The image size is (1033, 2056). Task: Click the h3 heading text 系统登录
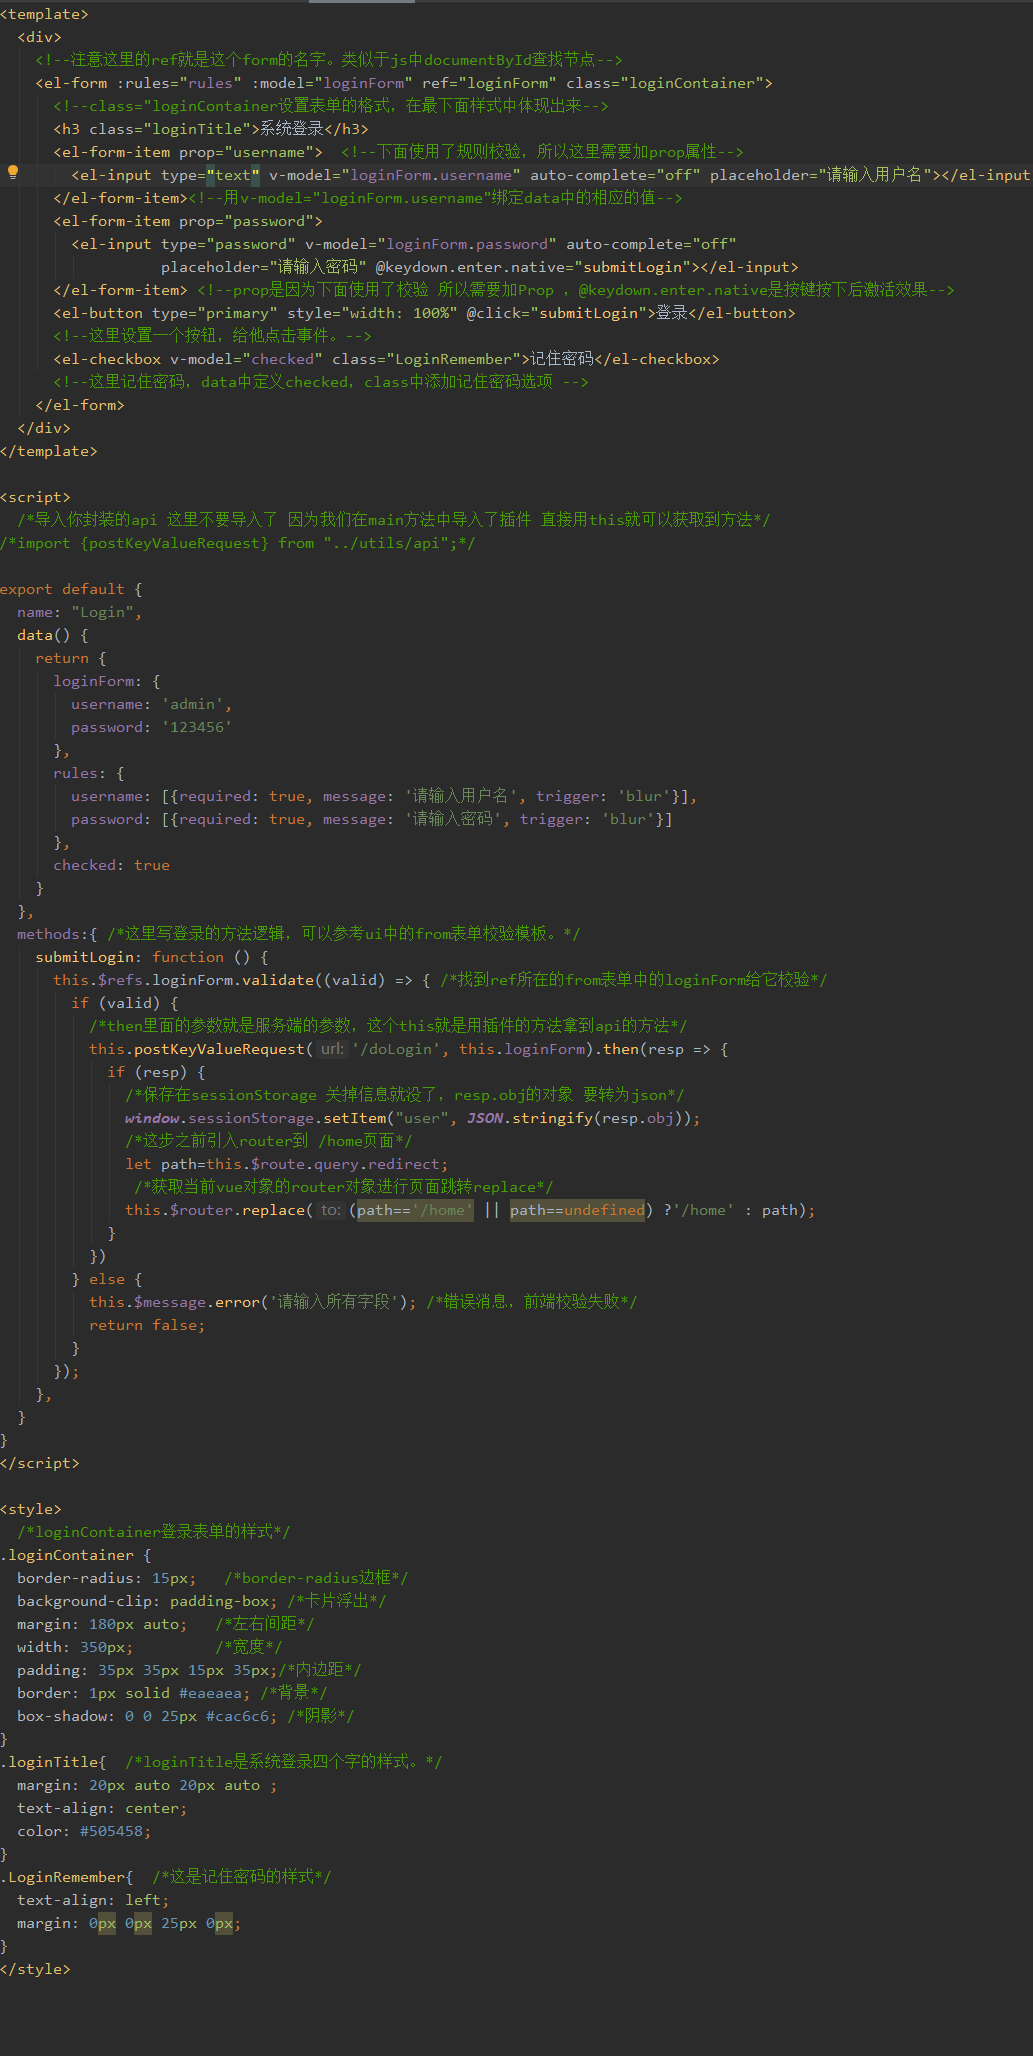(x=292, y=129)
